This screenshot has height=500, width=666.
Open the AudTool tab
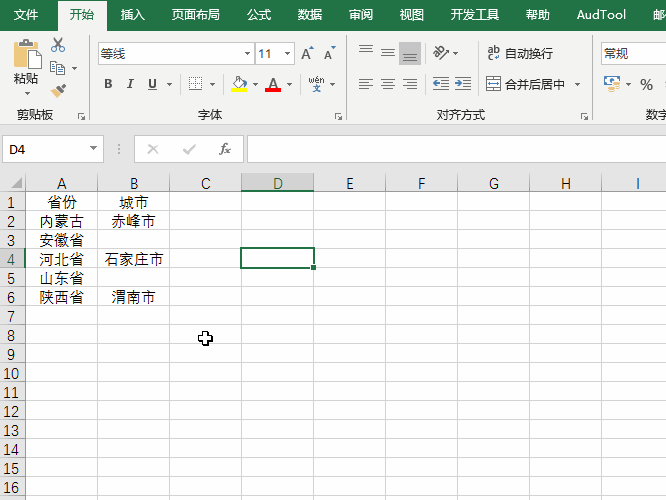click(601, 15)
